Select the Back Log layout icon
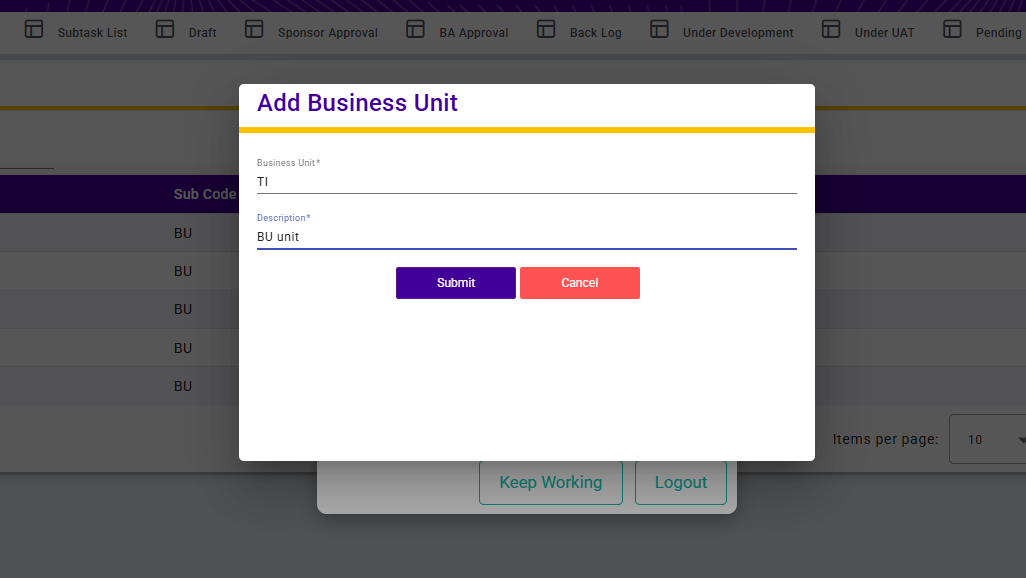This screenshot has height=578, width=1026. tap(546, 29)
